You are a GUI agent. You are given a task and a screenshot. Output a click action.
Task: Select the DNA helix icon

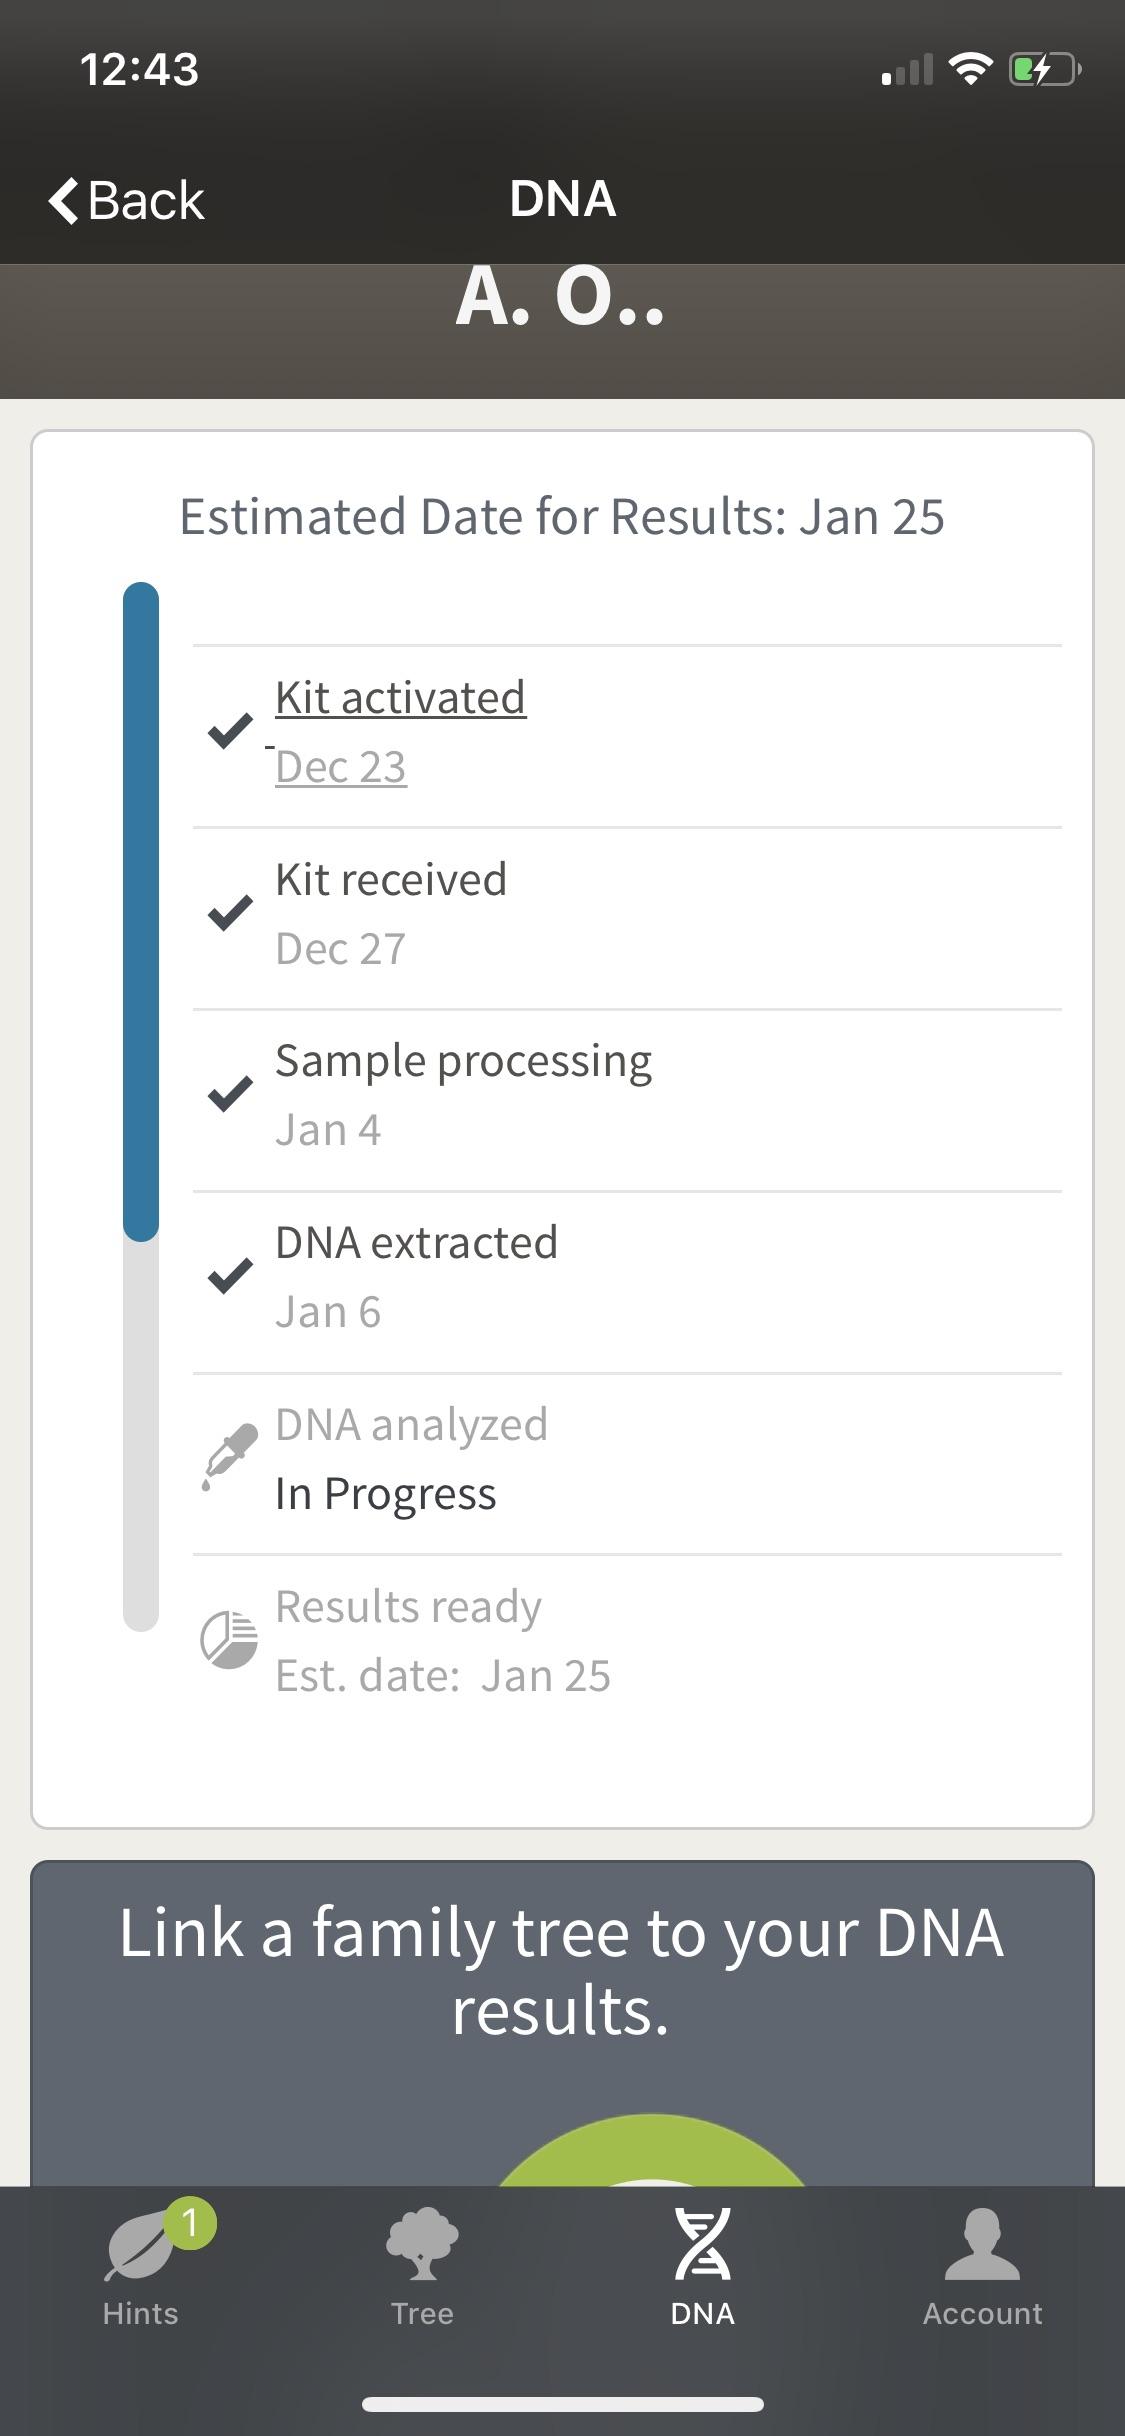[x=703, y=2243]
